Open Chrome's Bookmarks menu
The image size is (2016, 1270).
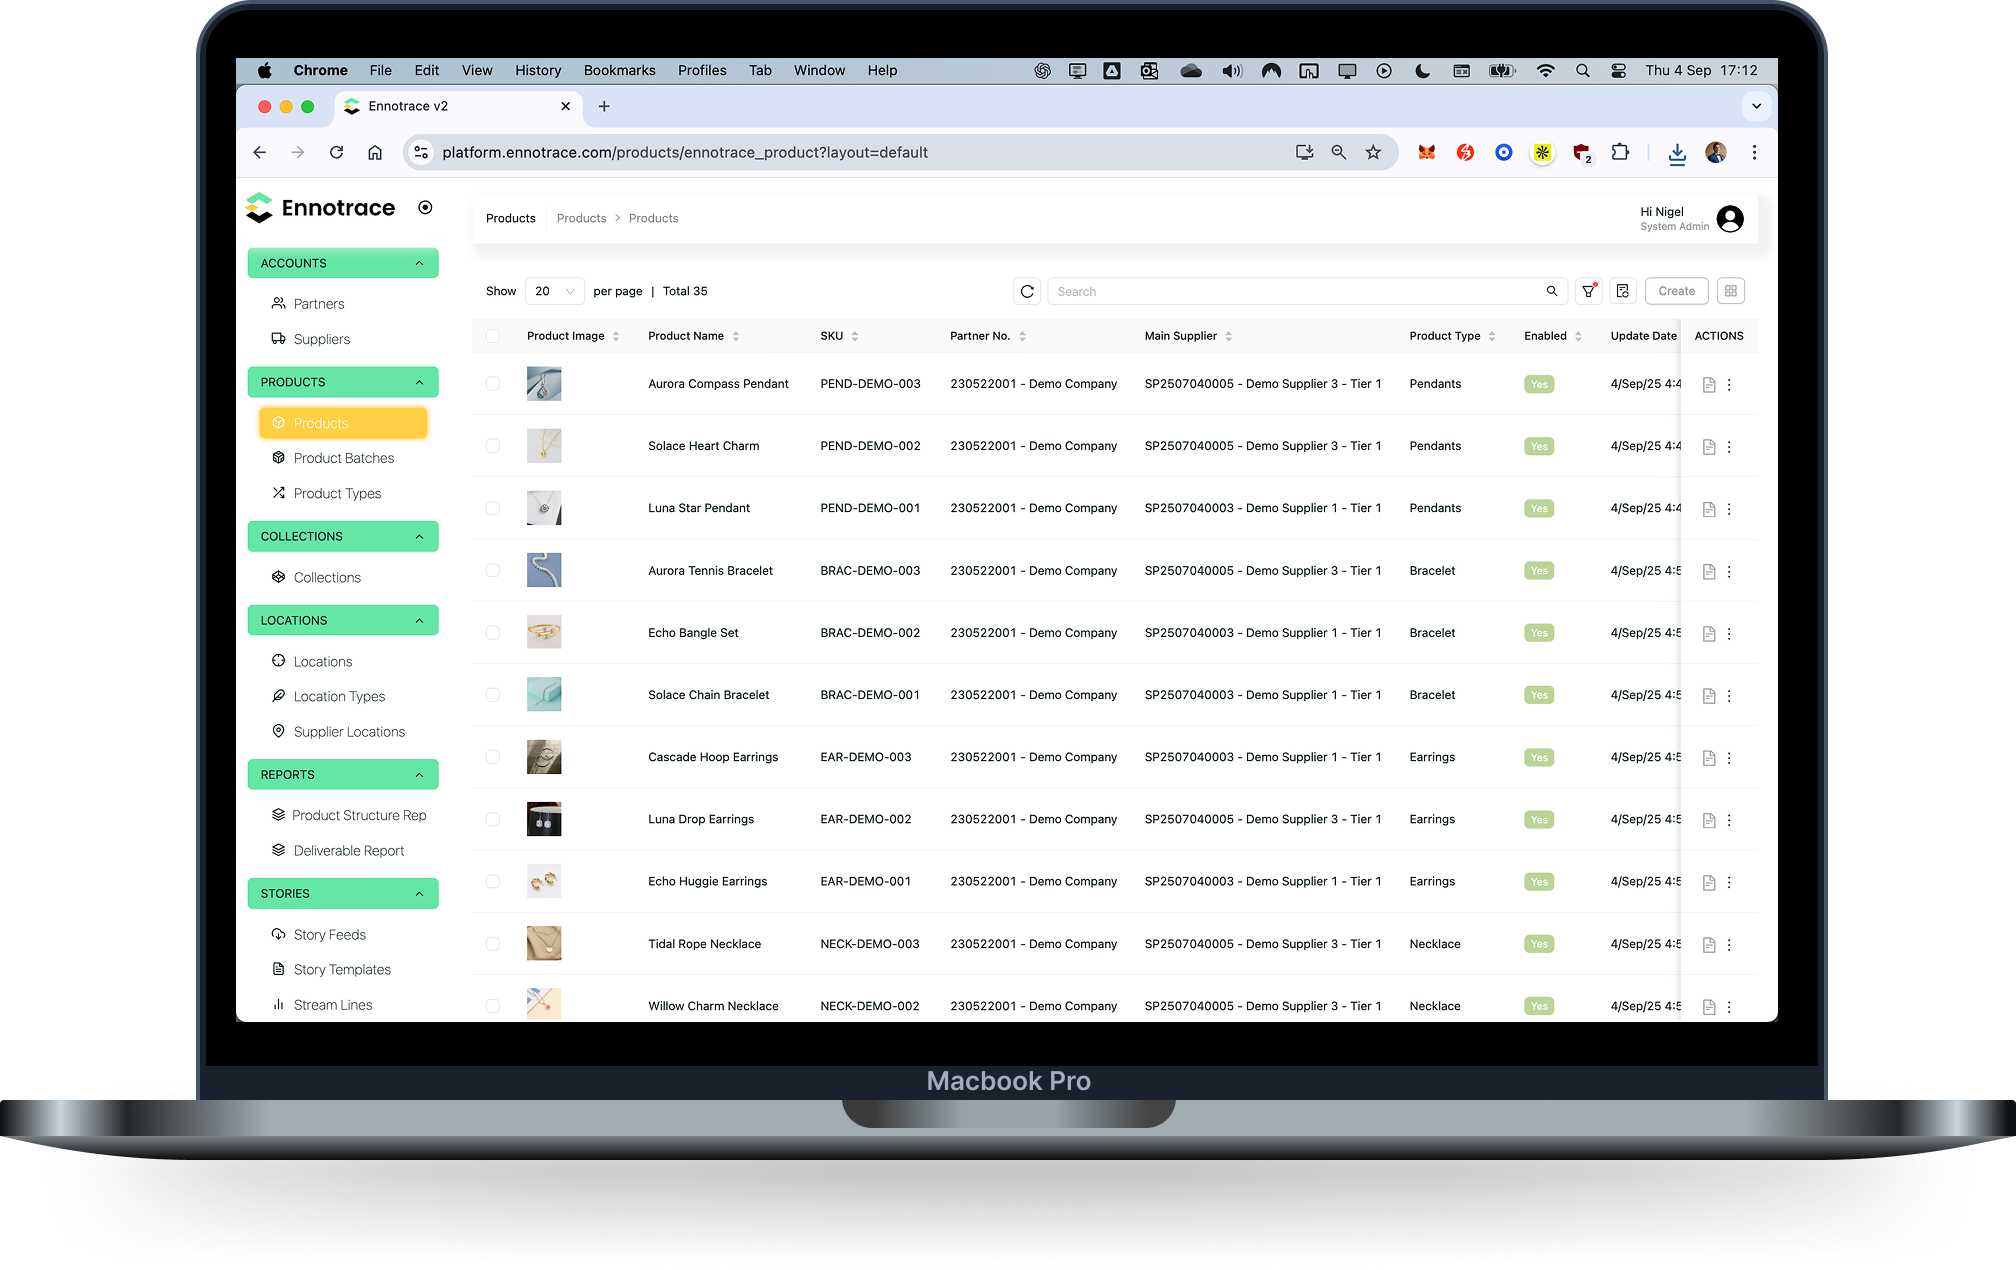pos(619,70)
